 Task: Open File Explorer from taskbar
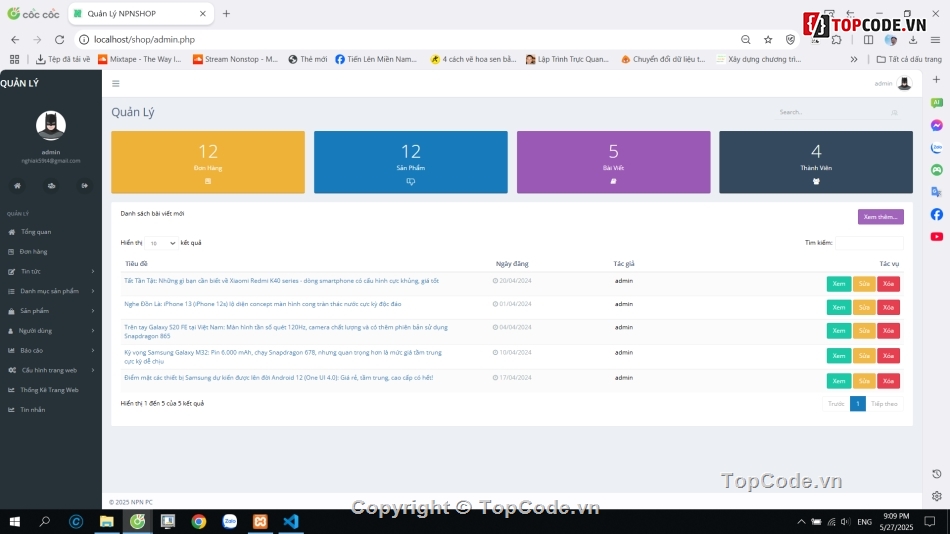tap(107, 521)
